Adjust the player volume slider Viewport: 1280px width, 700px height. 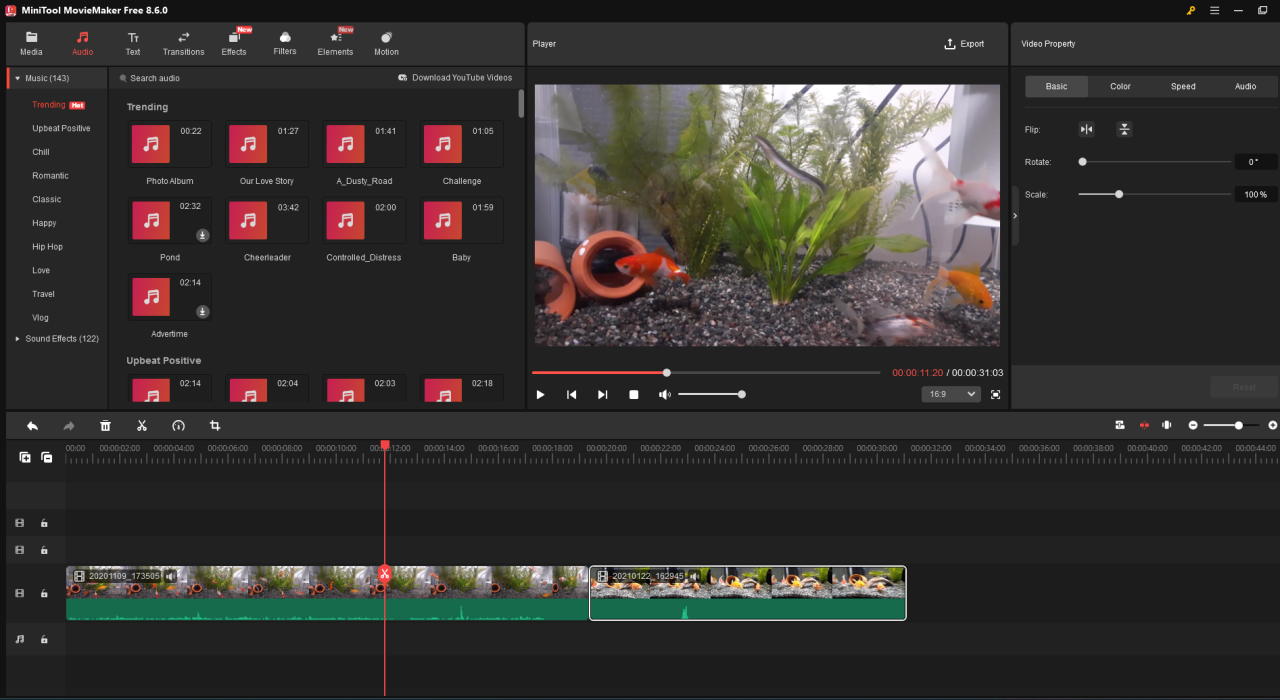click(x=712, y=394)
